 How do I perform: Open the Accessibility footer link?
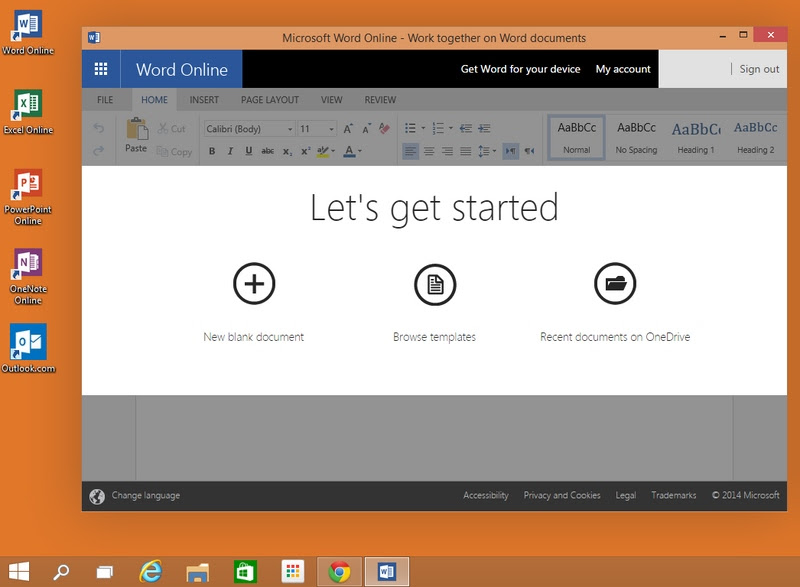(x=486, y=495)
